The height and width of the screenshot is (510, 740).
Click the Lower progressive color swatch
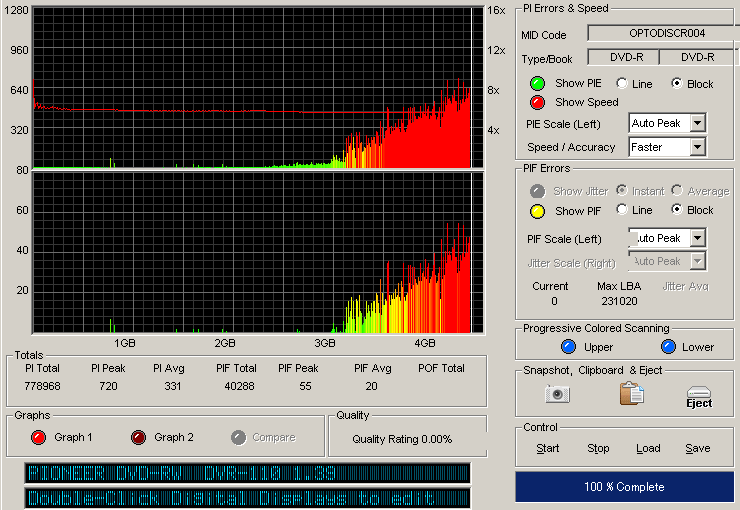(x=668, y=347)
